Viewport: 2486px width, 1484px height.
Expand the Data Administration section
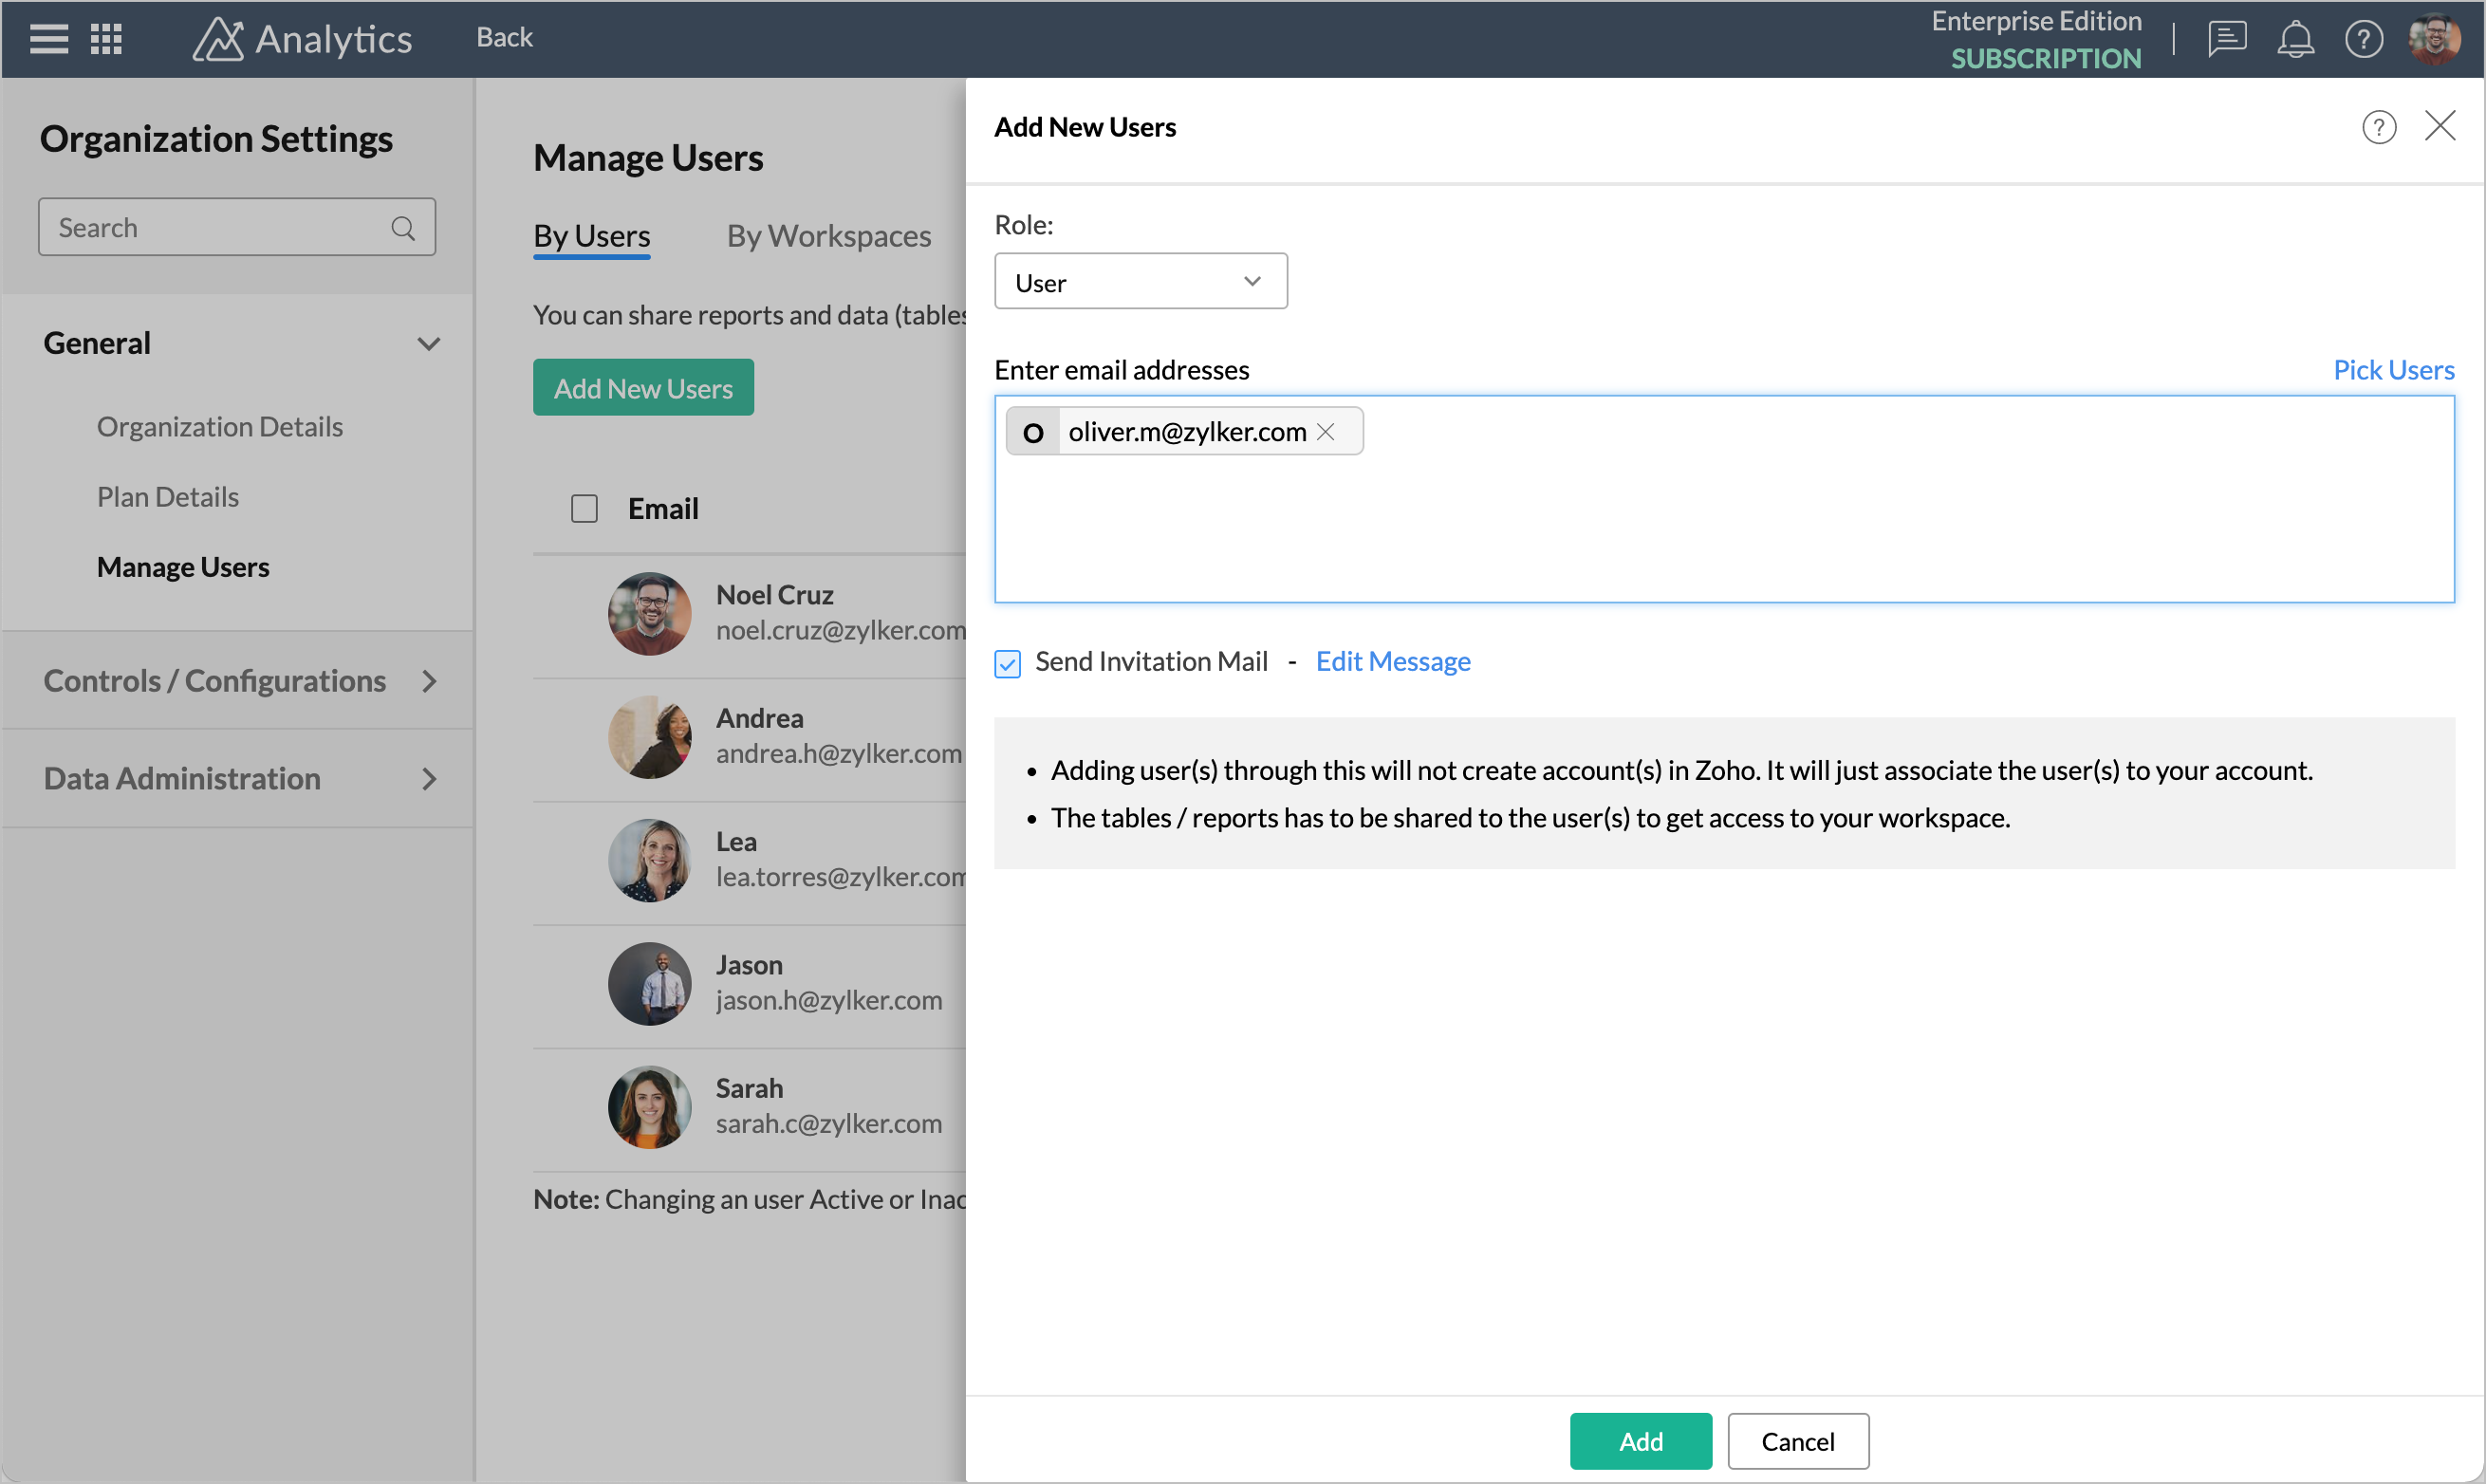[x=429, y=779]
